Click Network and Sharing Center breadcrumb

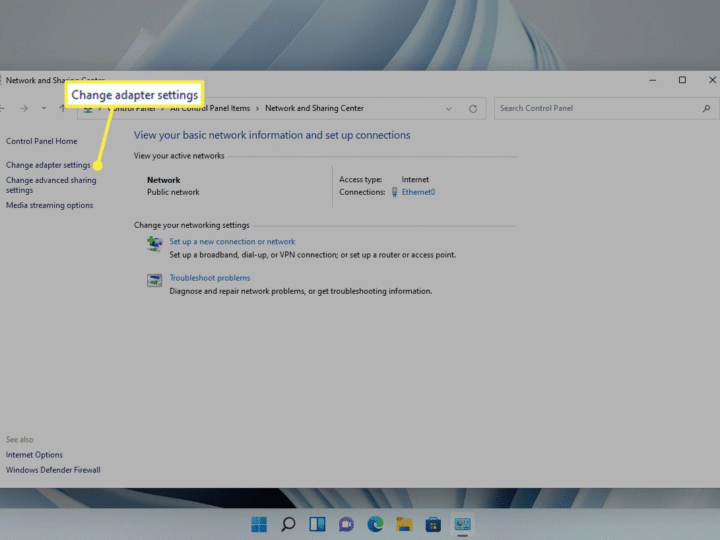[315, 108]
